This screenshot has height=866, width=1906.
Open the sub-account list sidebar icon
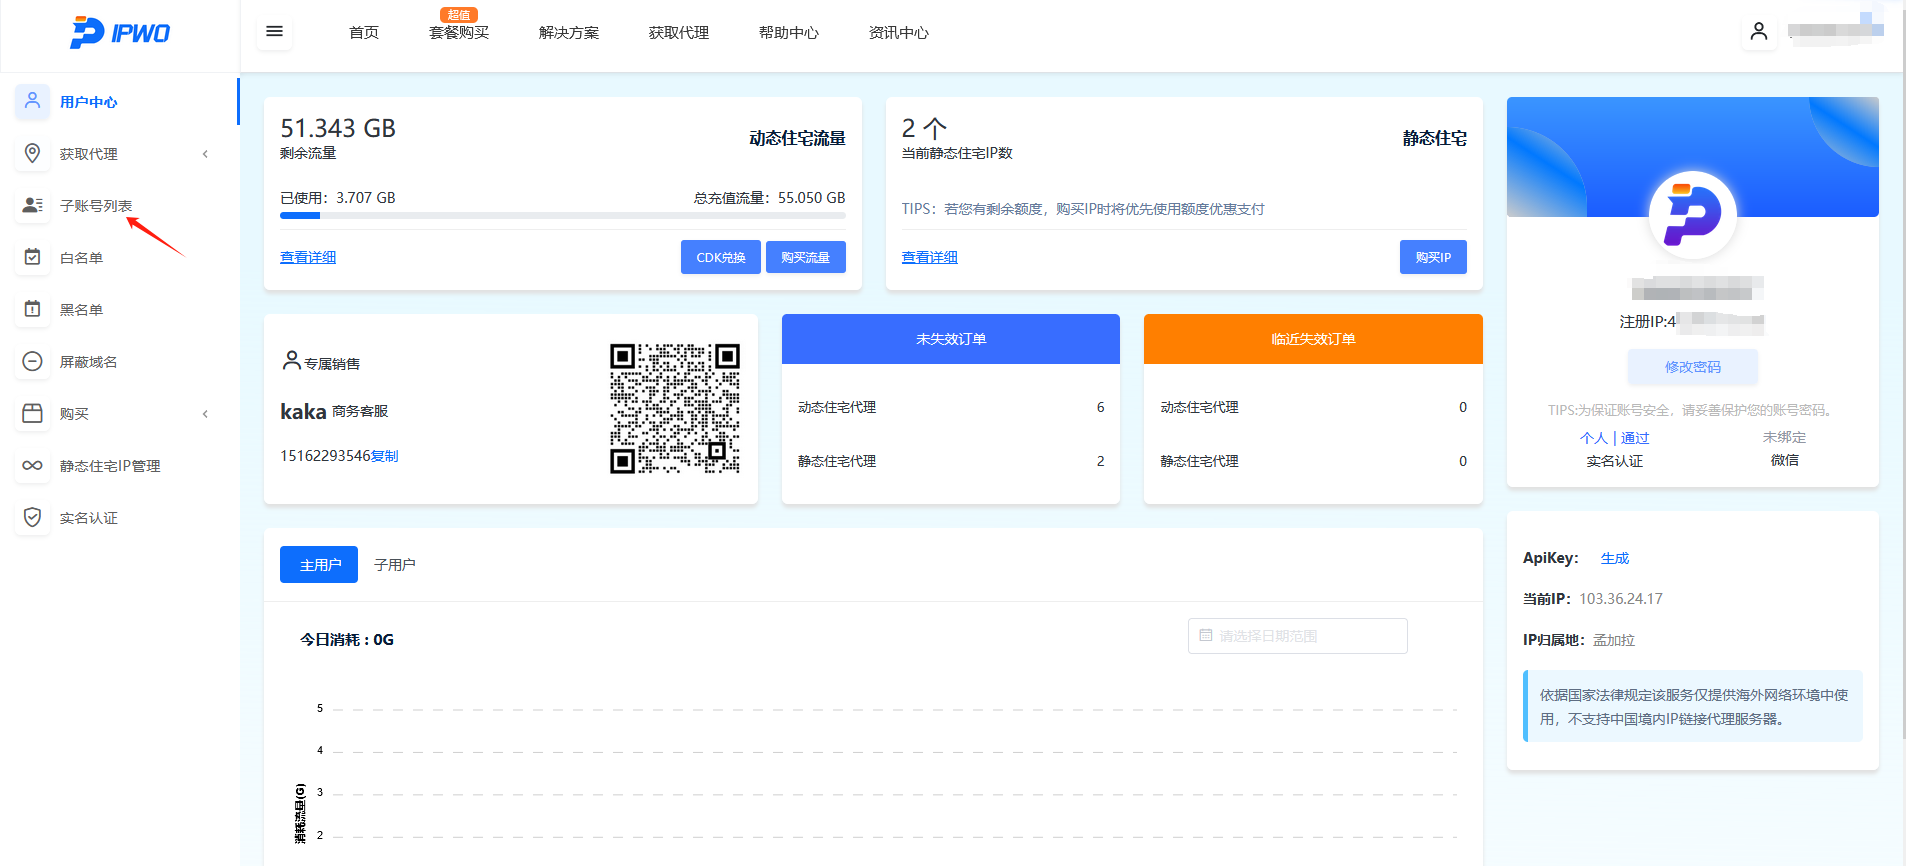point(33,205)
